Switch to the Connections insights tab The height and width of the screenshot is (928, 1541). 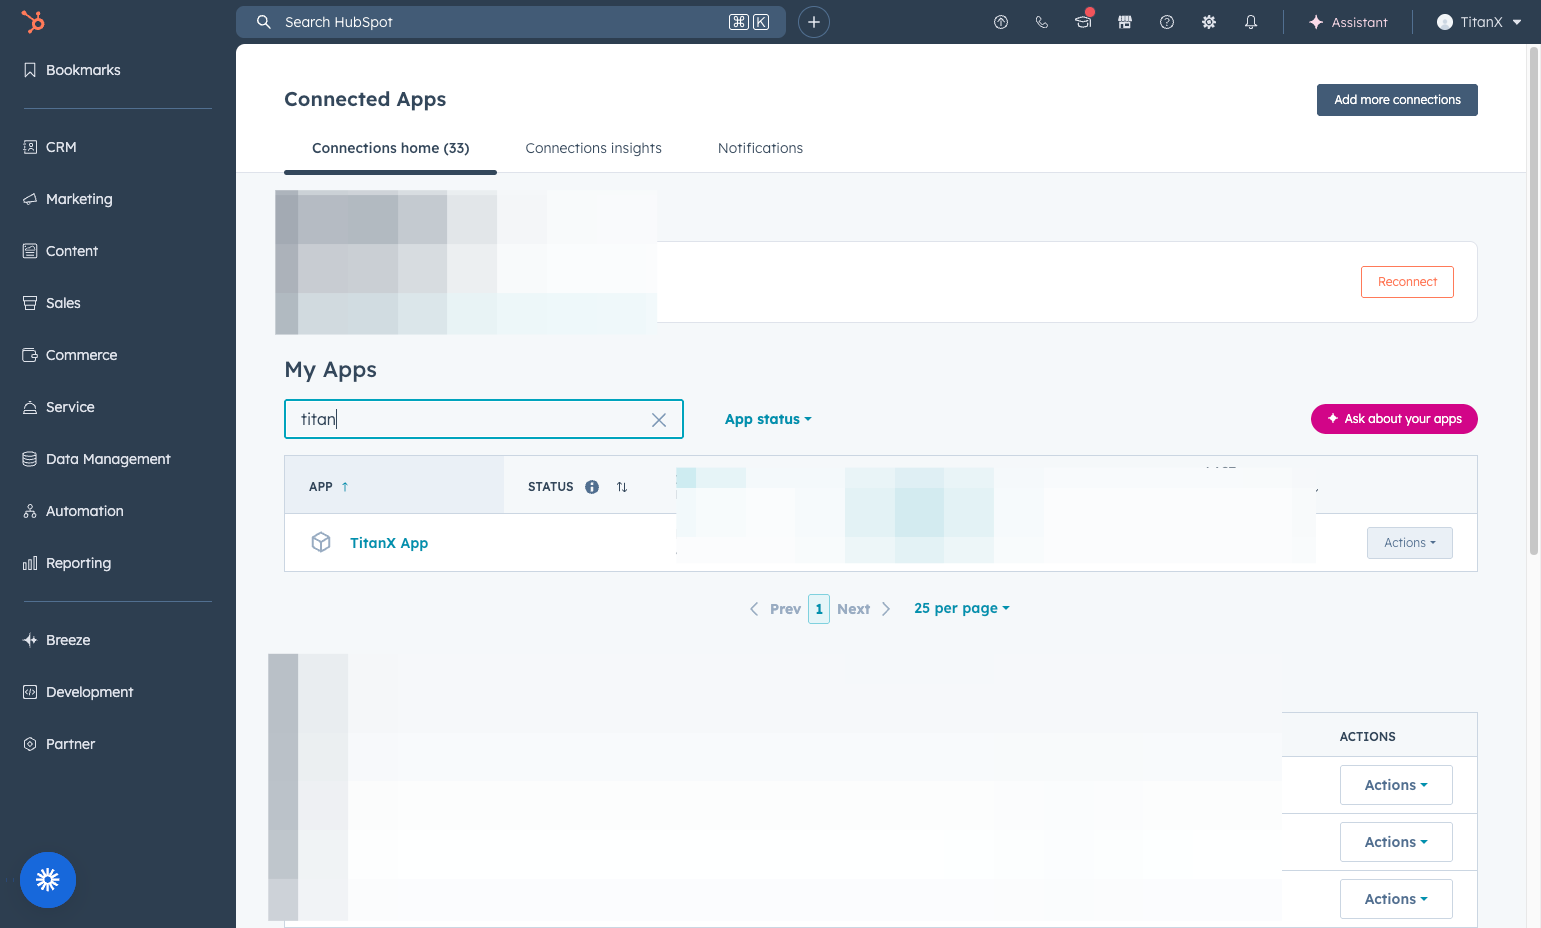point(594,148)
